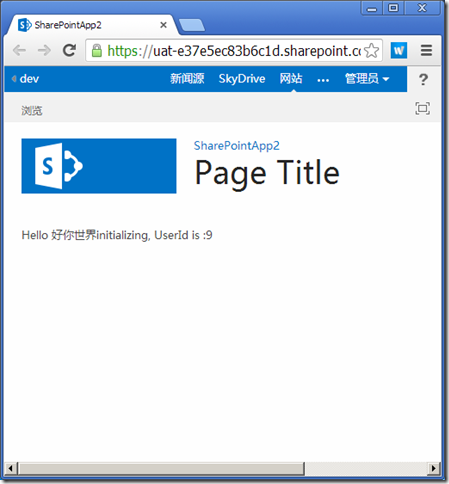449x484 pixels.
Task: Expand the 管理员 user dropdown
Action: [x=367, y=79]
